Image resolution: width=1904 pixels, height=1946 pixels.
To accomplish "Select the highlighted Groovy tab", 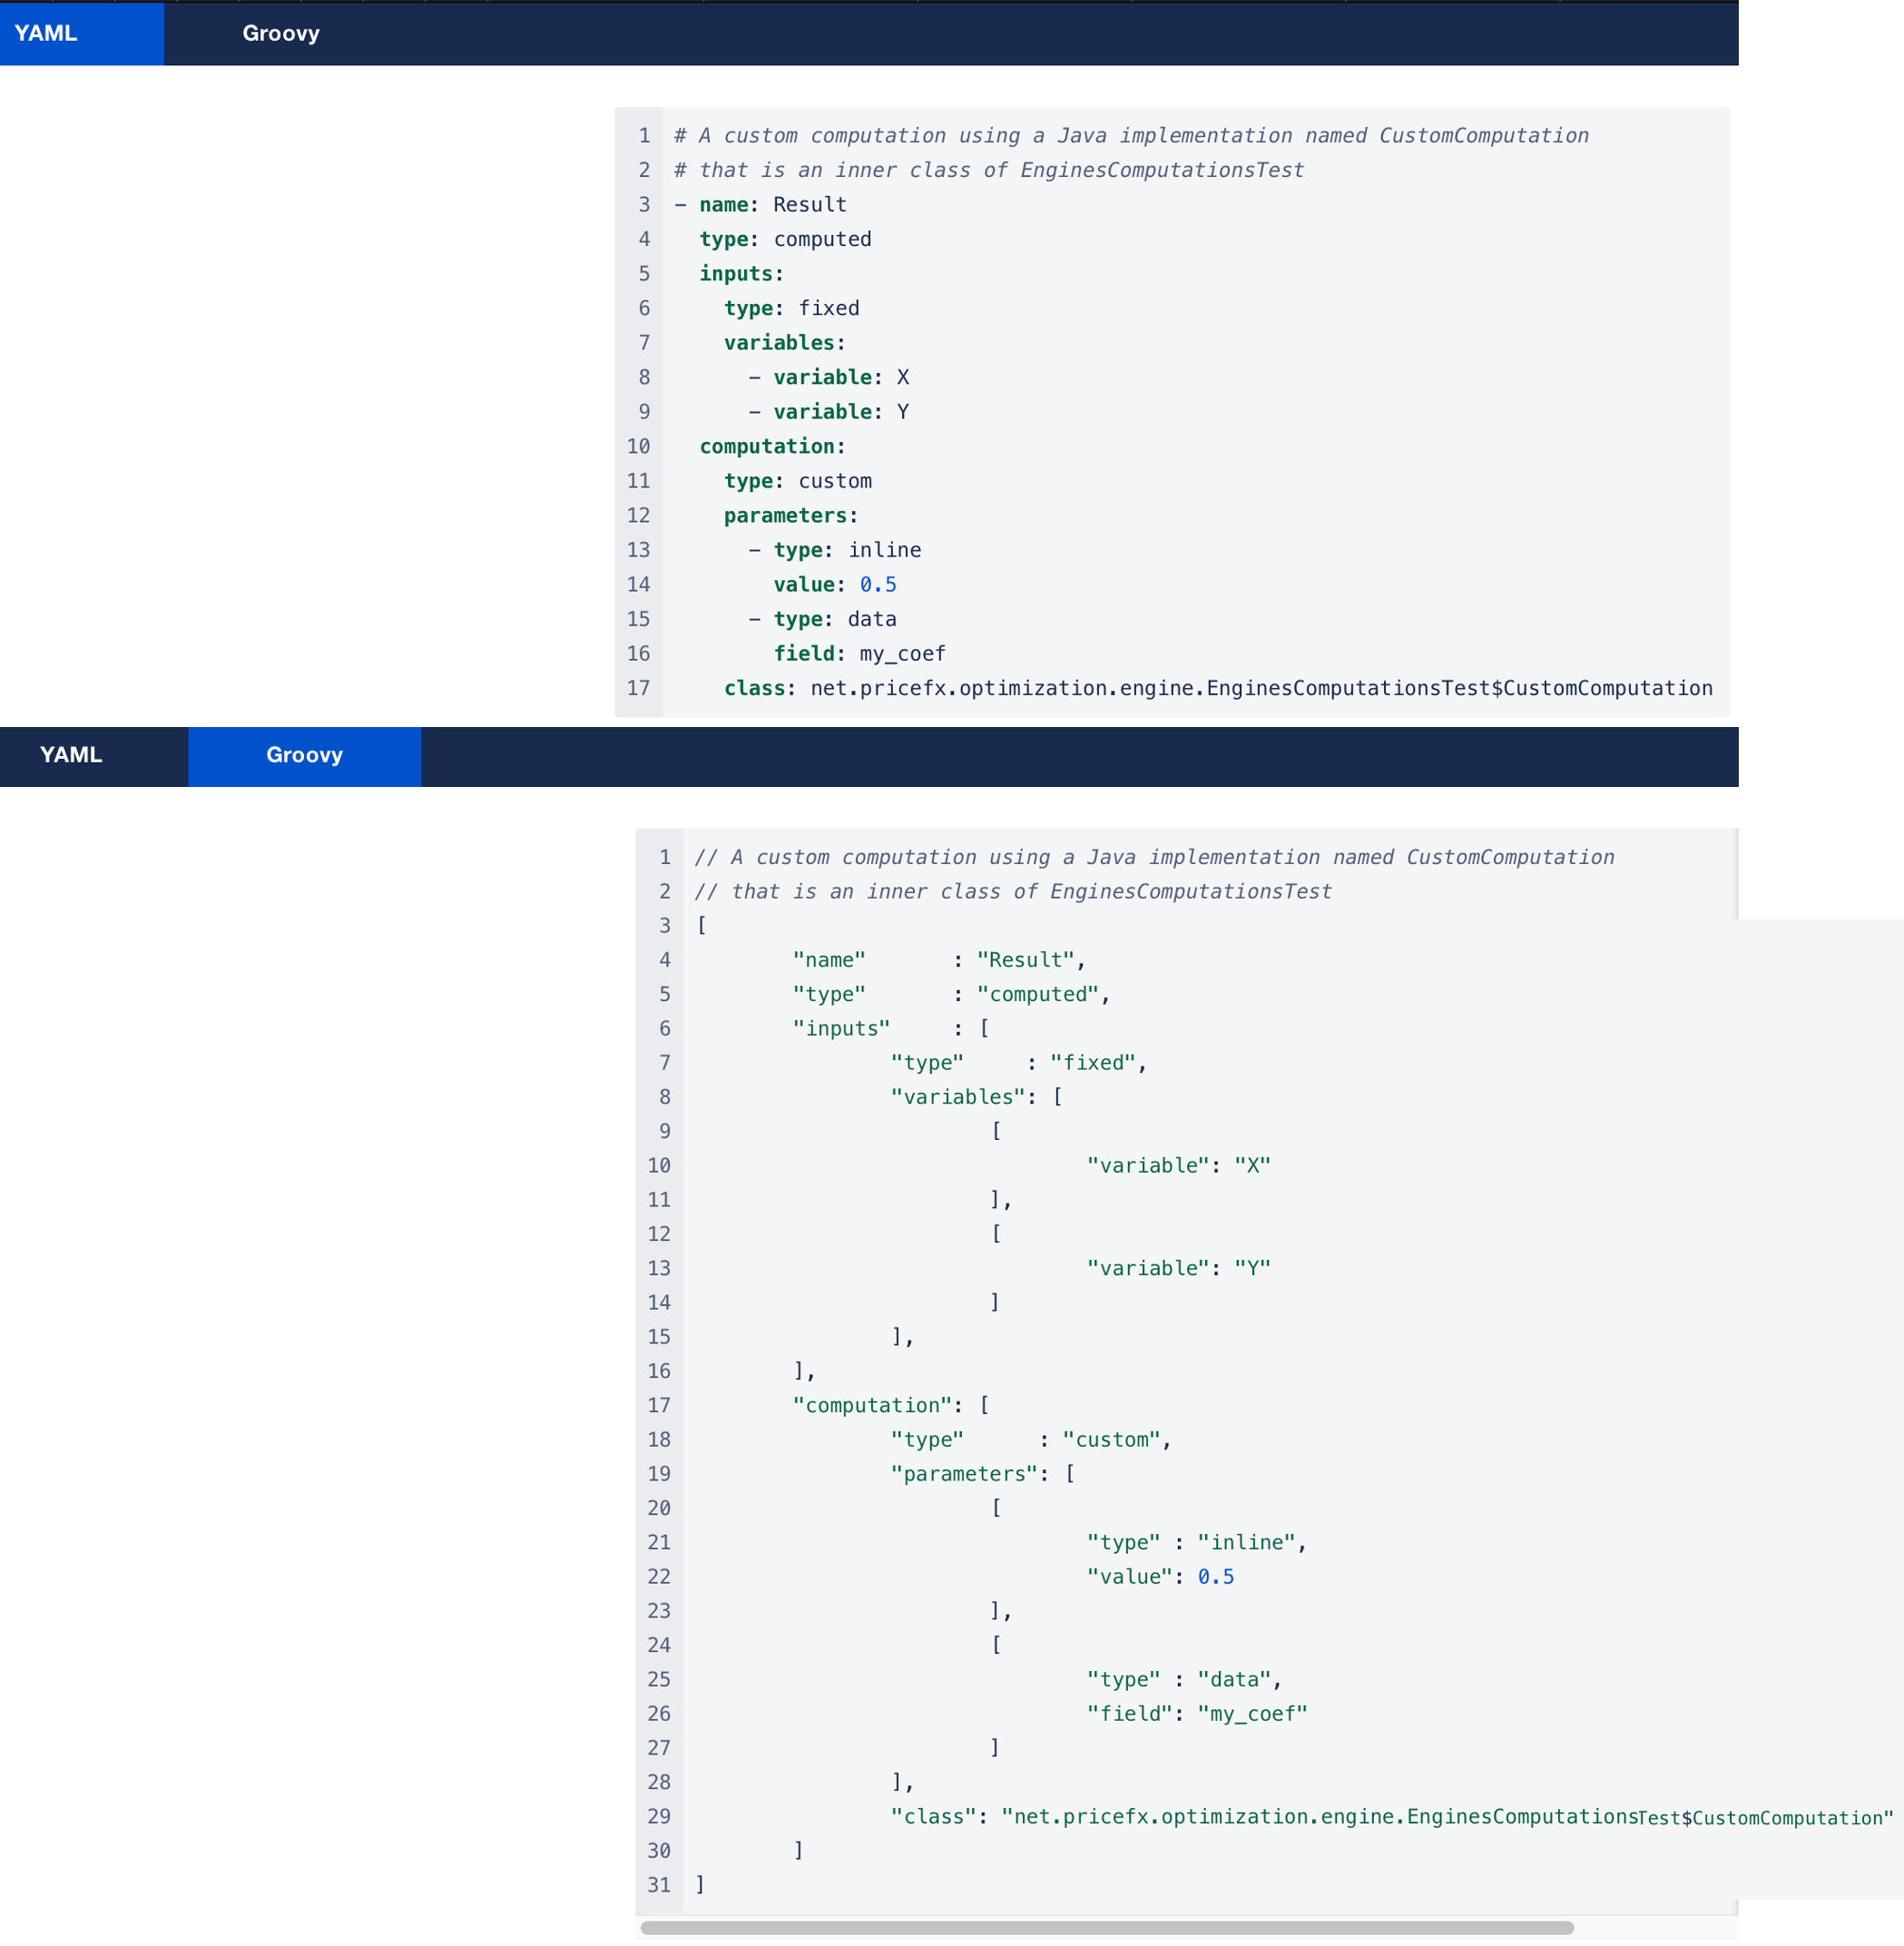I will (304, 755).
